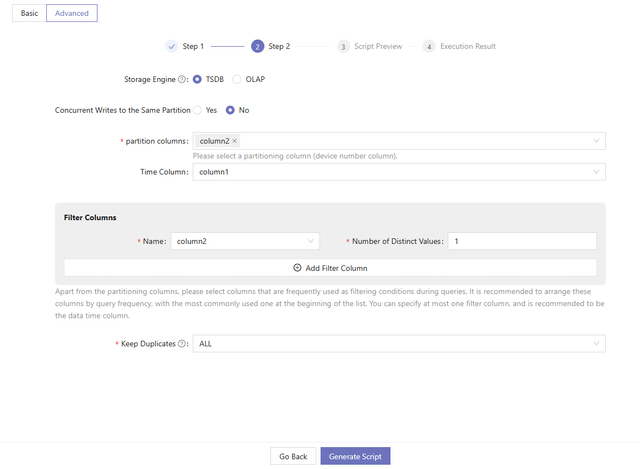The image size is (640, 469).
Task: Open the filter column Name dropdown
Action: [310, 241]
